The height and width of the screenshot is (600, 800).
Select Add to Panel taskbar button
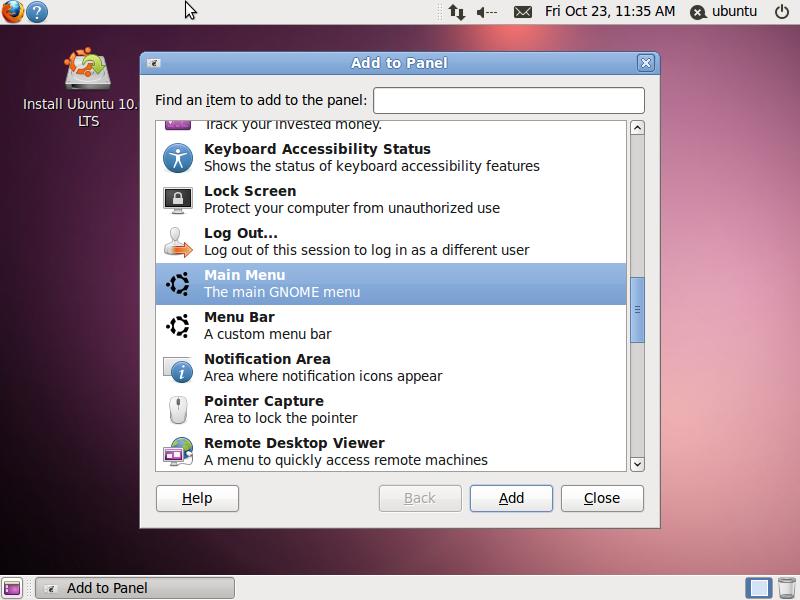(x=135, y=588)
